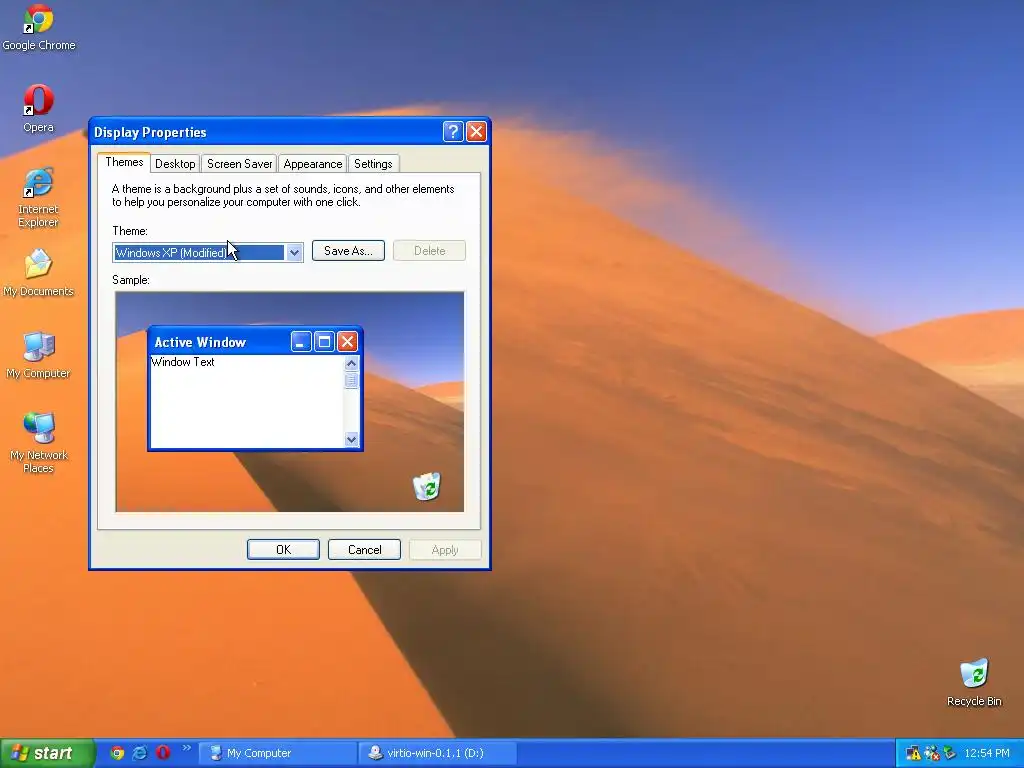Switch to the Themes tab
1024x768 pixels.
pyautogui.click(x=124, y=163)
